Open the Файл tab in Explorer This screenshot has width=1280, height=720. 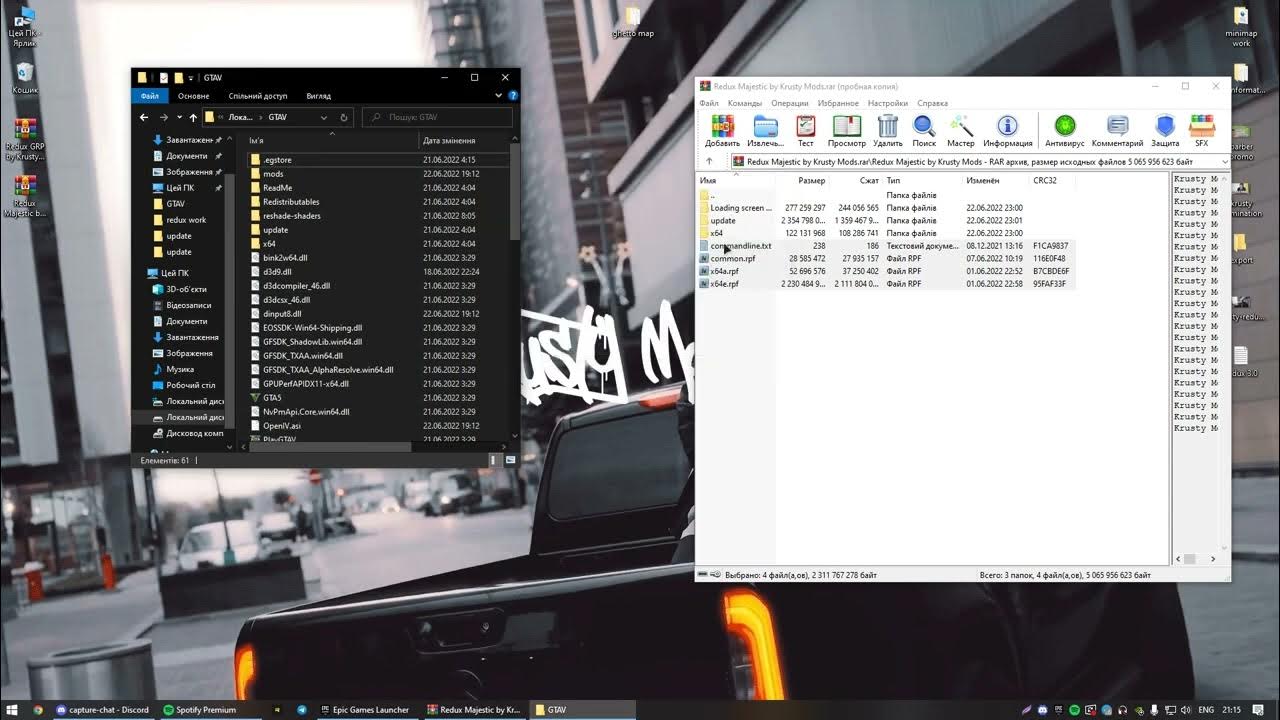coord(150,96)
